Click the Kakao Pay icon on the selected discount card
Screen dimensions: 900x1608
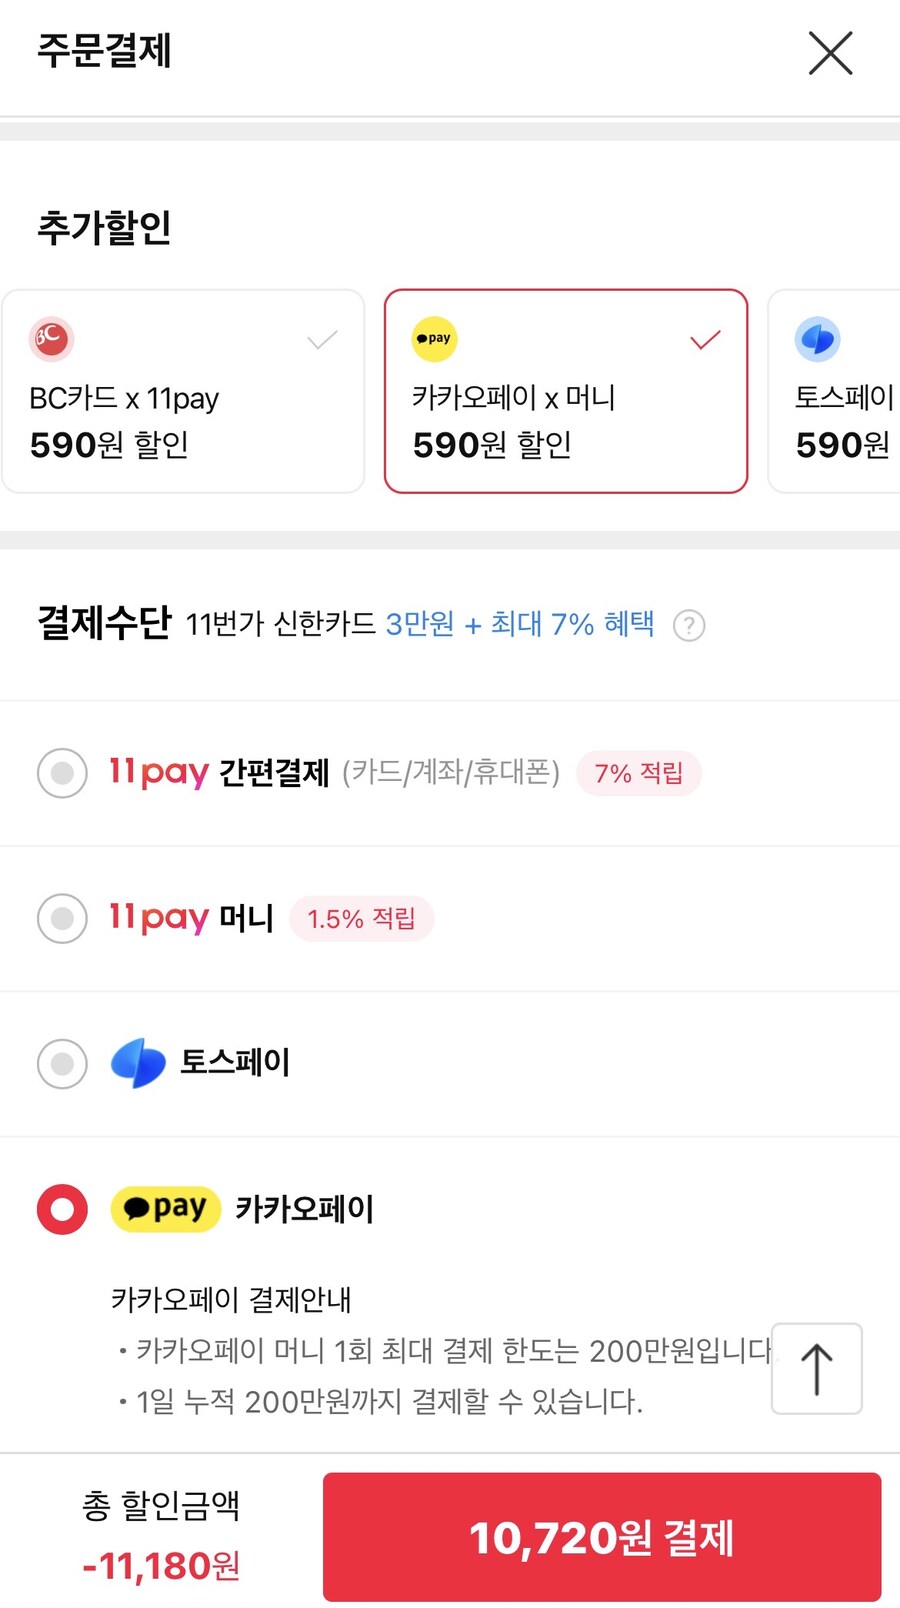(x=434, y=339)
